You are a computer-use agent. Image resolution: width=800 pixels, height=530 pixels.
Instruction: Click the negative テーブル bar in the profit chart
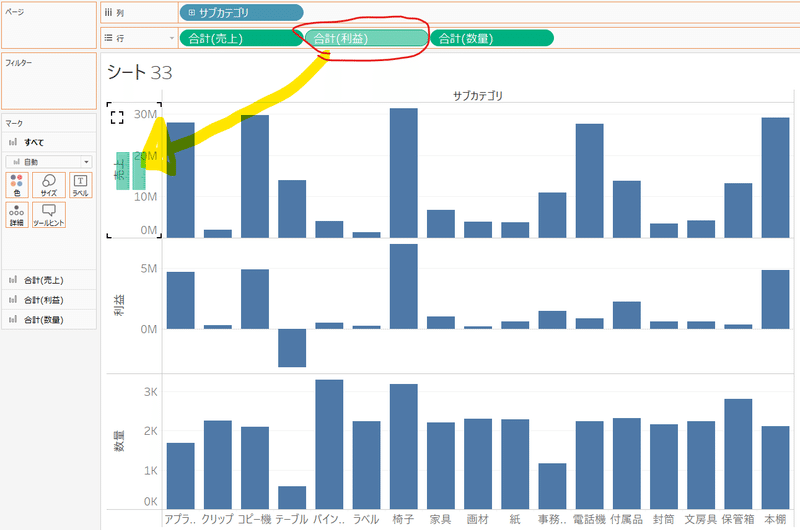pos(292,348)
